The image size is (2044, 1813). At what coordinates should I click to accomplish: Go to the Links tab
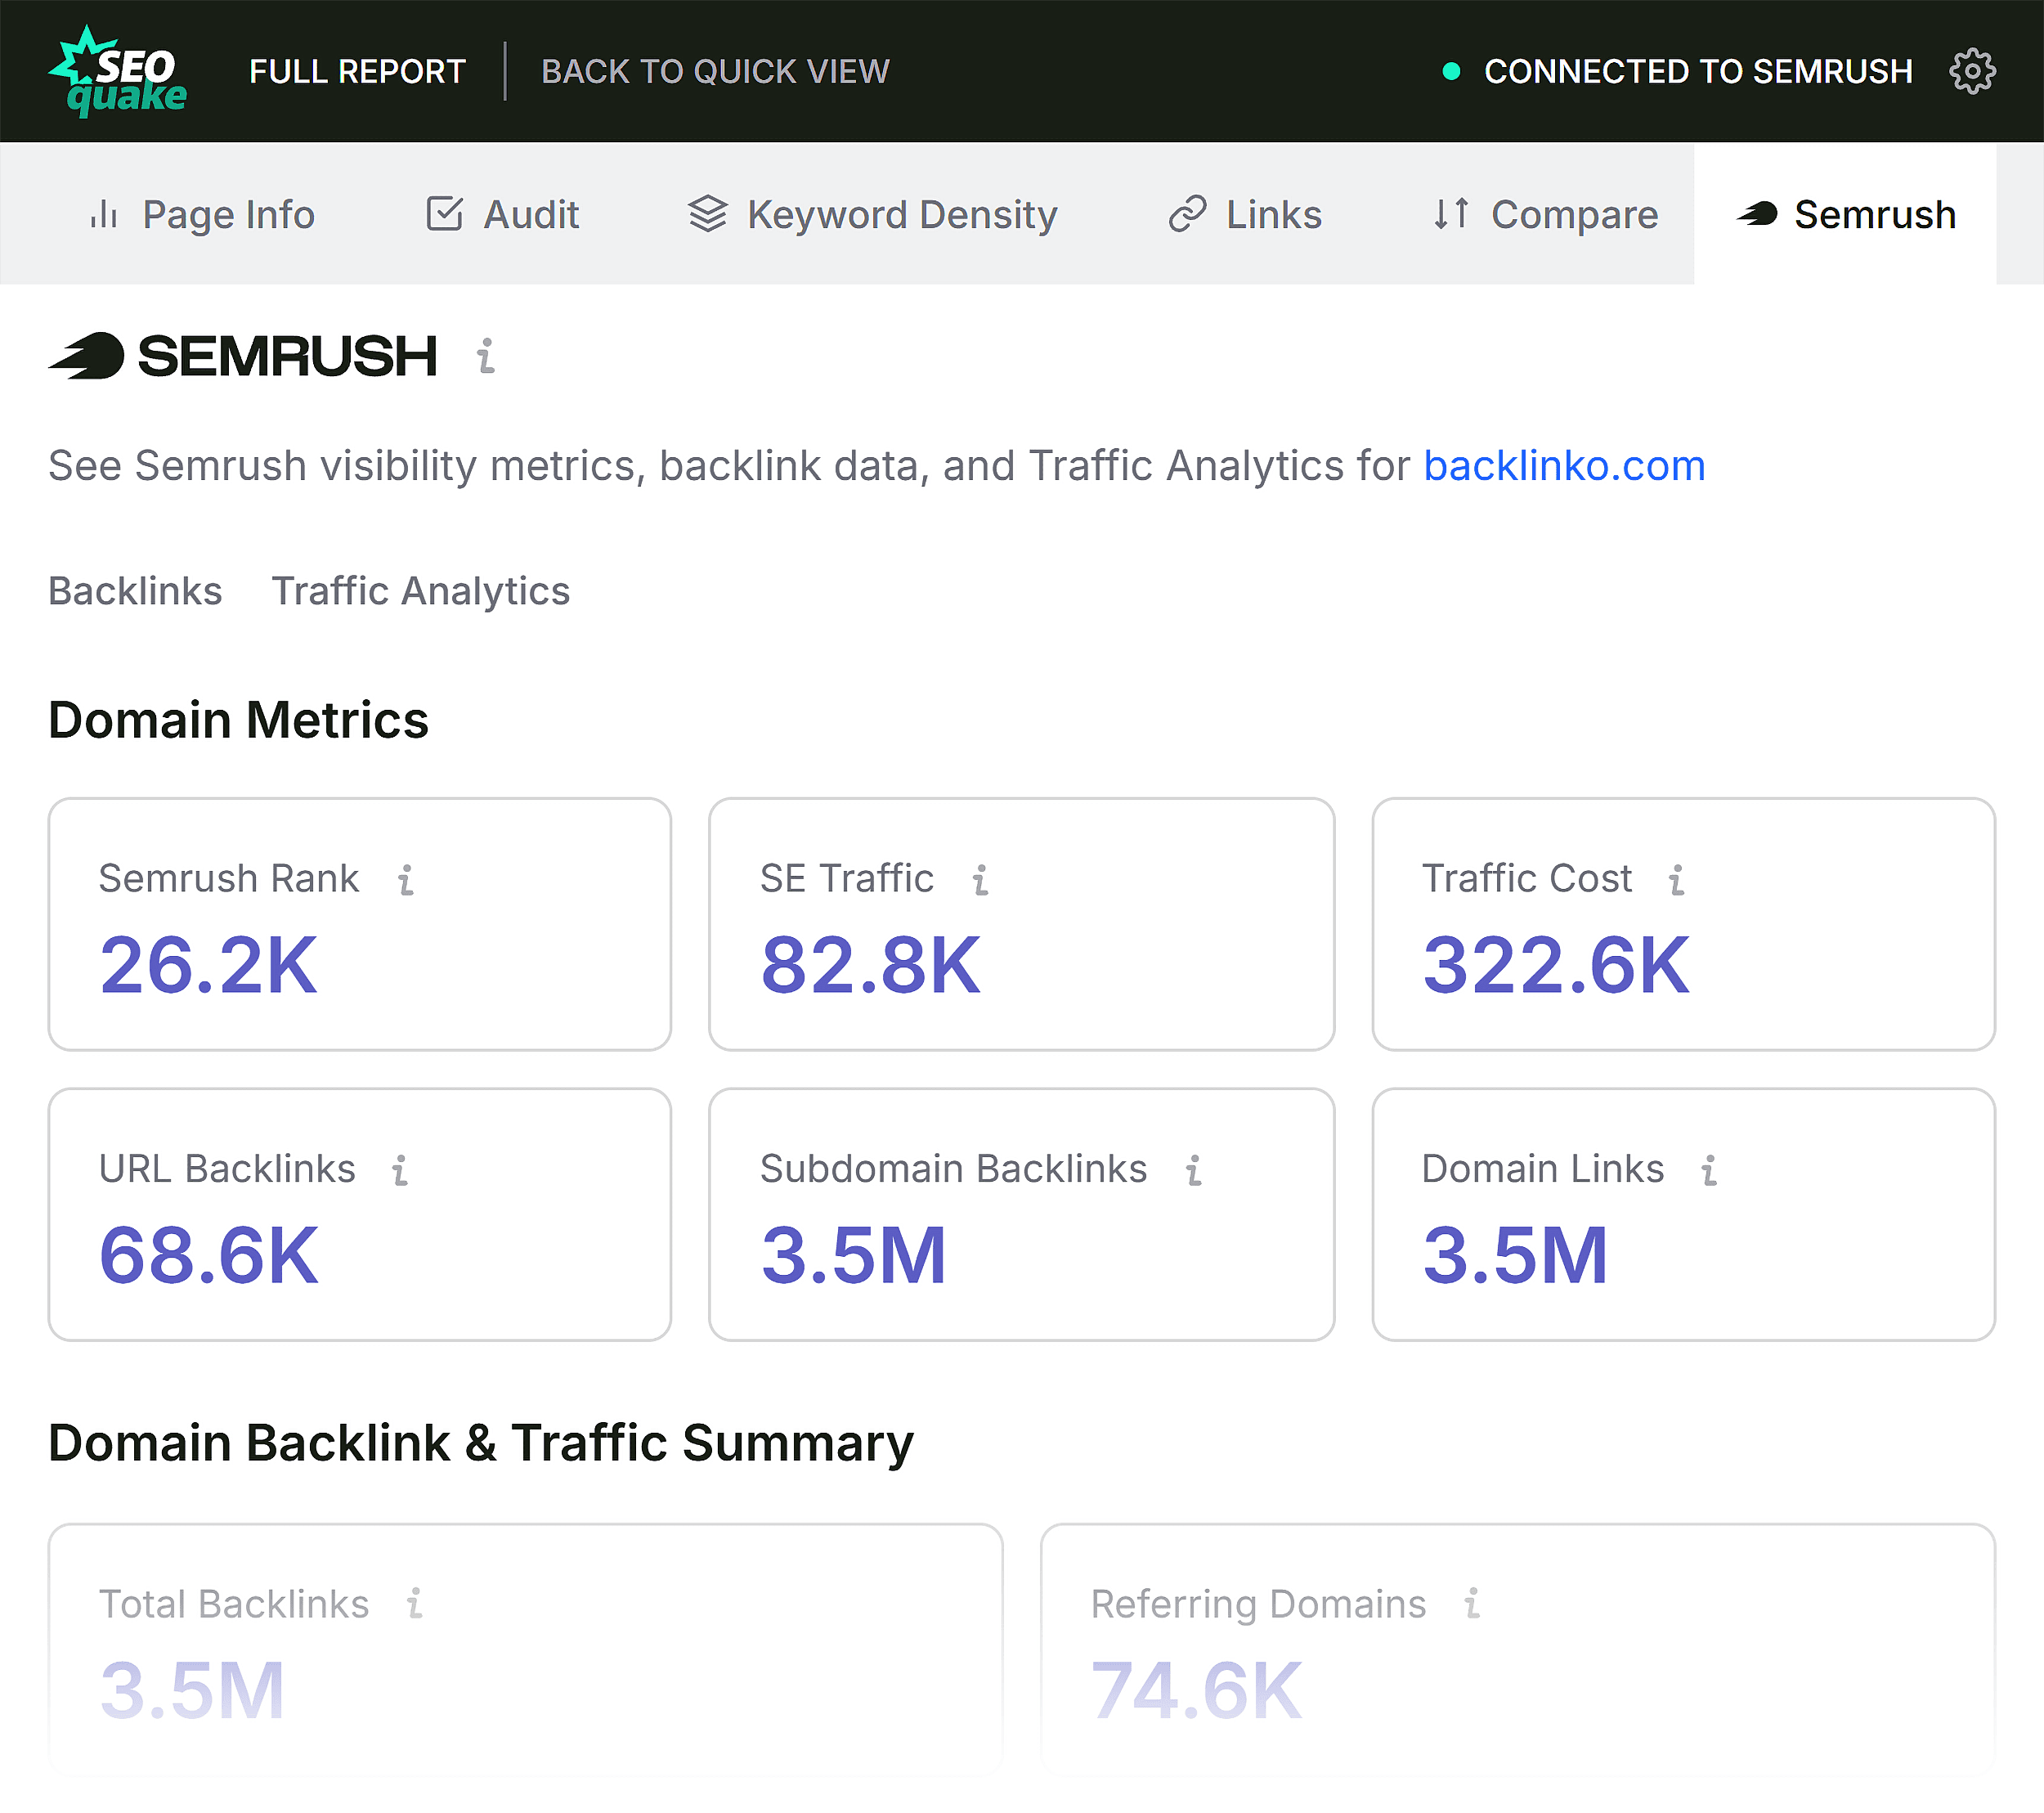1245,214
